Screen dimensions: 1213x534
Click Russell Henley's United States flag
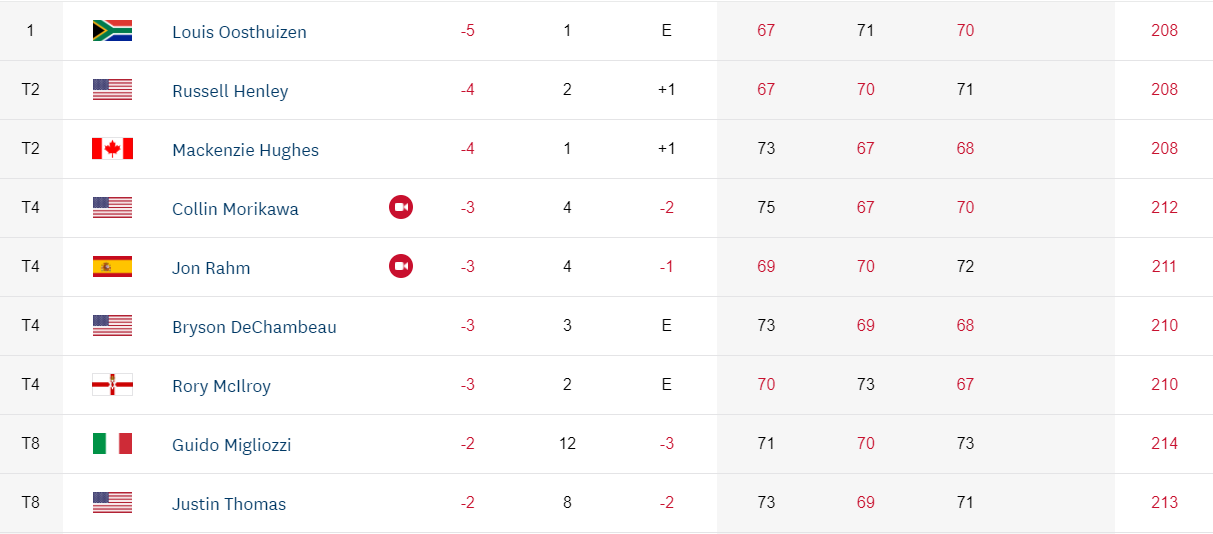pyautogui.click(x=112, y=90)
